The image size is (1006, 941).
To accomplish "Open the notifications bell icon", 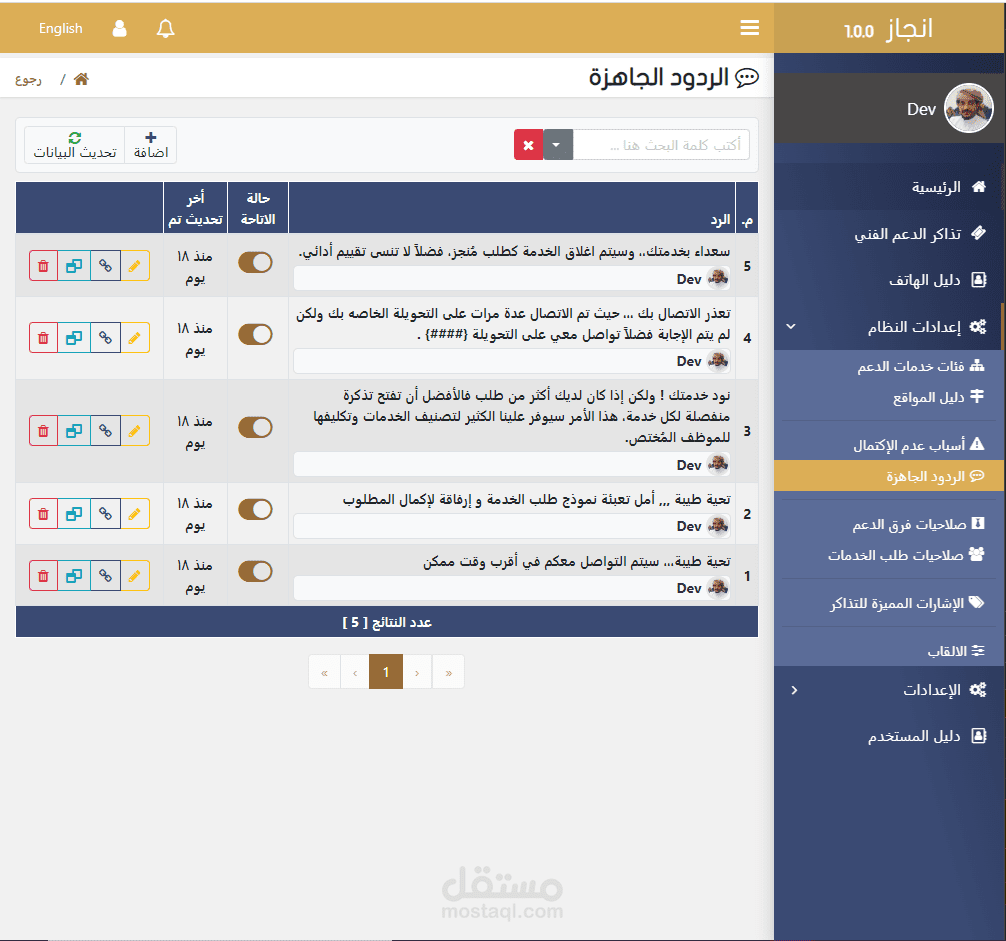I will [x=166, y=28].
